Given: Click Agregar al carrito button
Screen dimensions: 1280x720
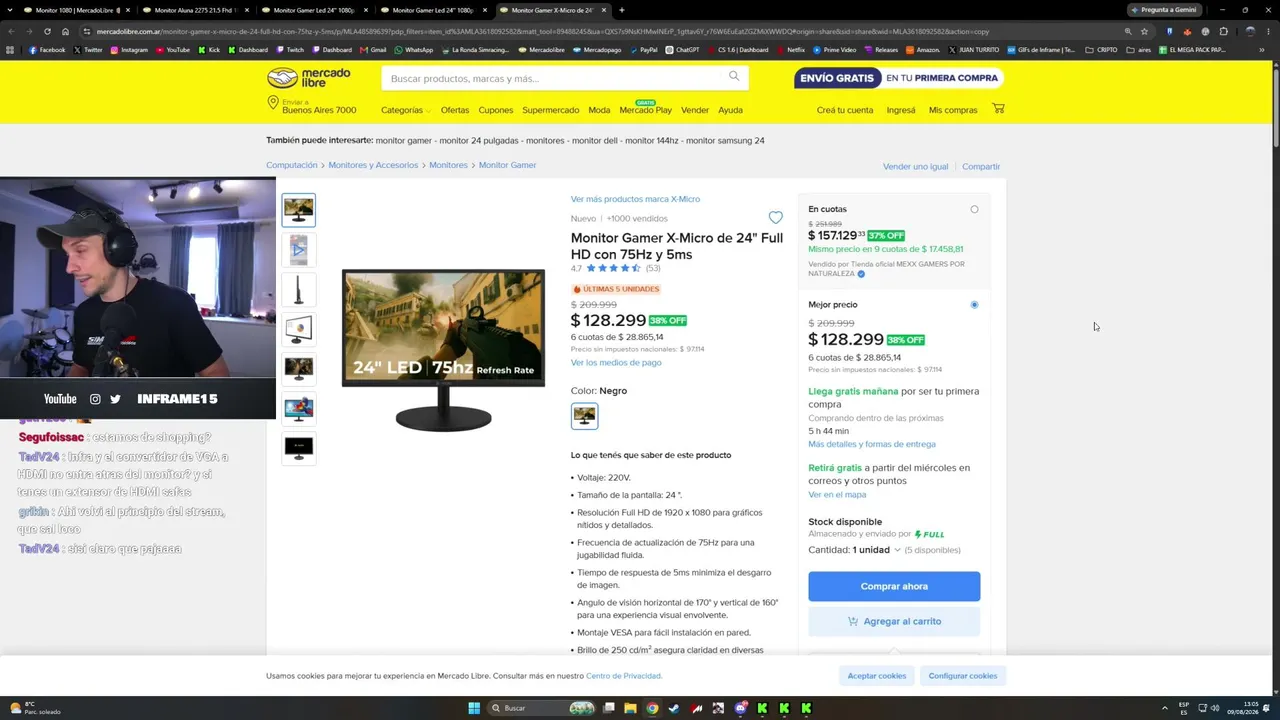Looking at the screenshot, I should (894, 621).
